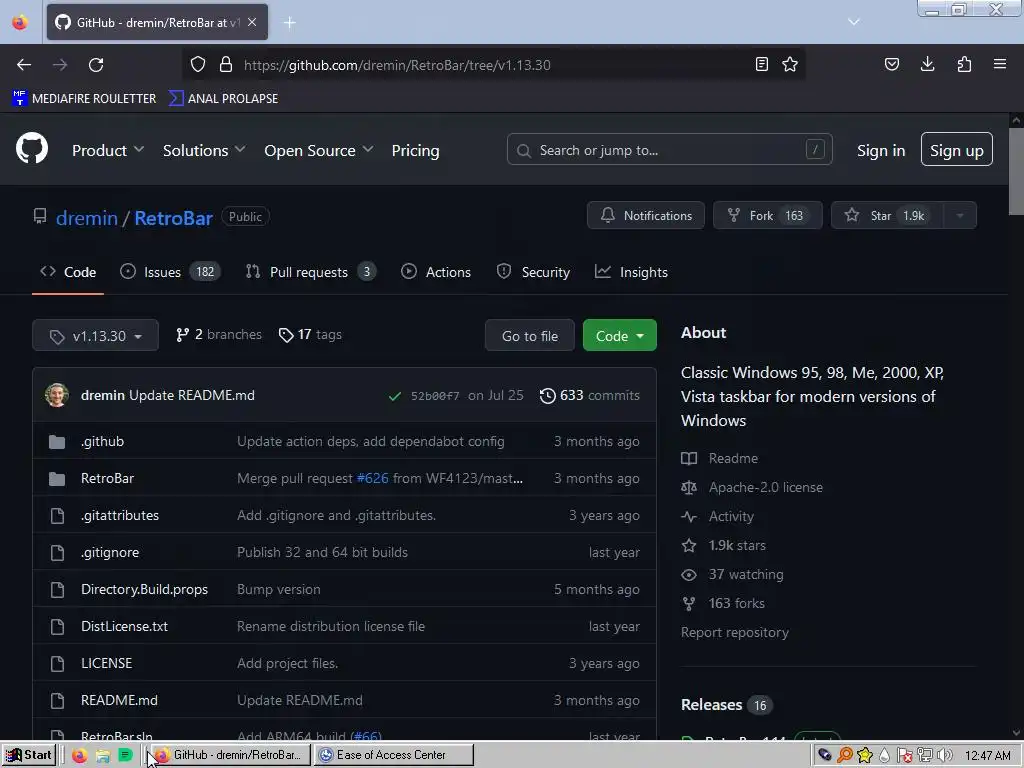Open the Firefox hamburger menu
1024x768 pixels.
(x=1000, y=64)
